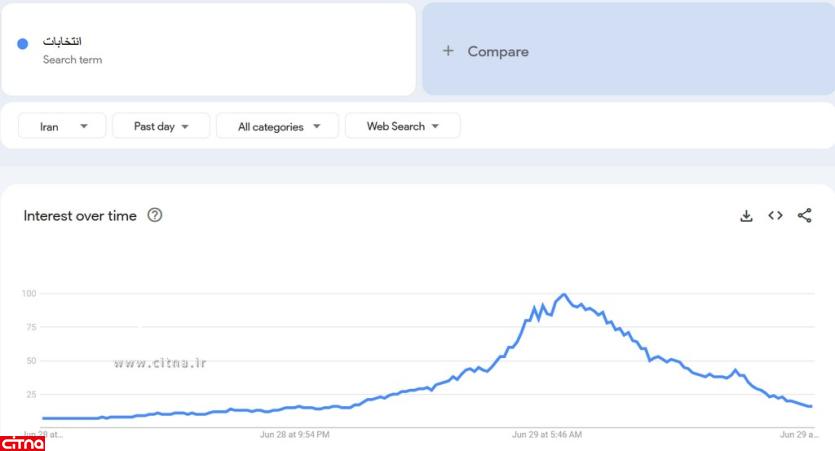Click the blue dot beside the search term
This screenshot has width=835, height=451.
click(23, 44)
